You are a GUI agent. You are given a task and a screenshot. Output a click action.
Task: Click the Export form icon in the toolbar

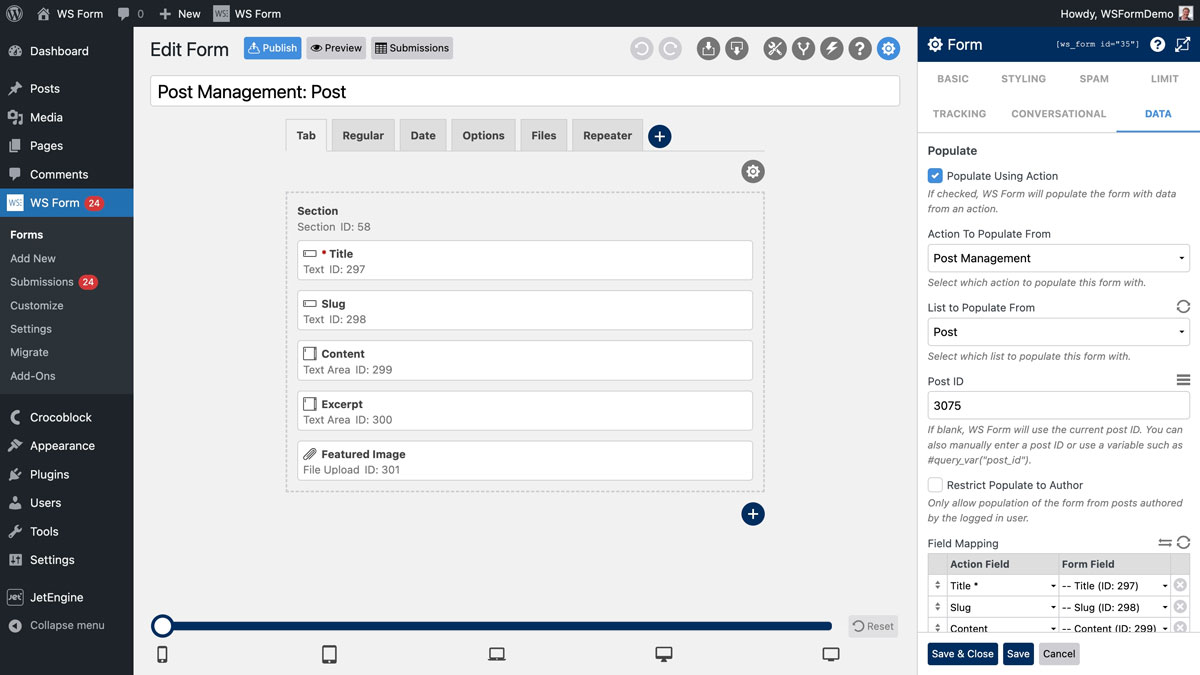pos(737,48)
